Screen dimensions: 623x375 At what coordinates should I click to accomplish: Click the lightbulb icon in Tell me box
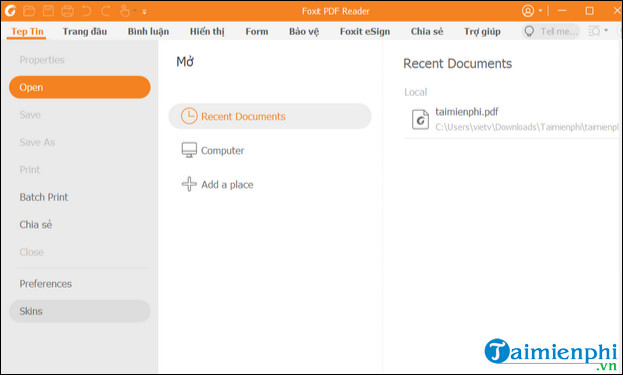[529, 31]
